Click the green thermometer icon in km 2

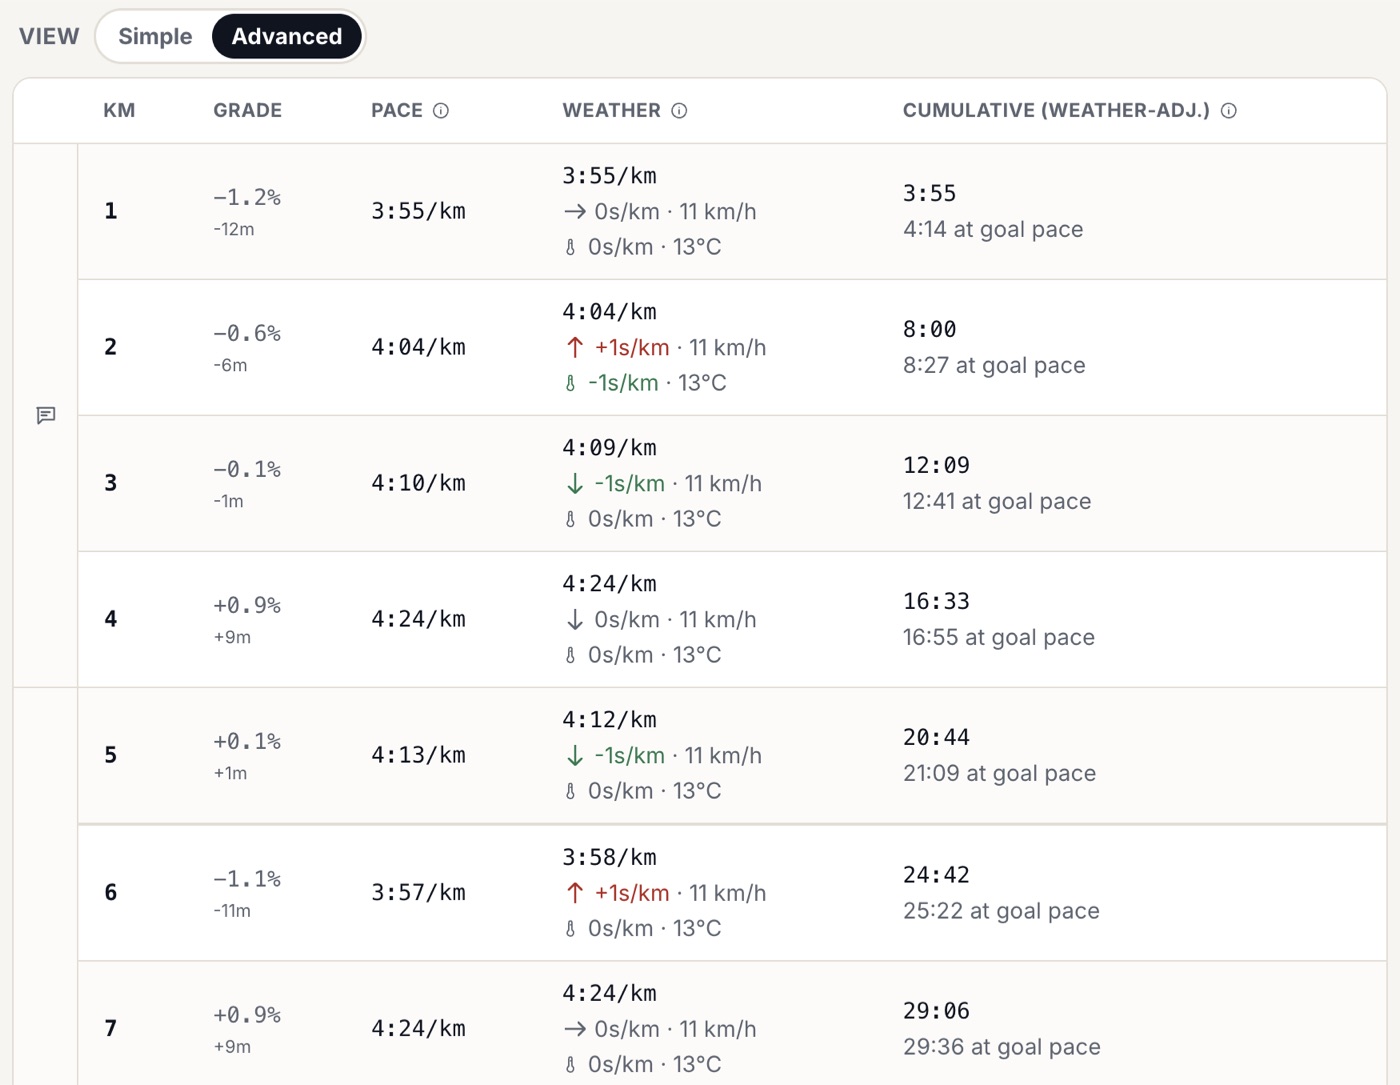coord(570,383)
